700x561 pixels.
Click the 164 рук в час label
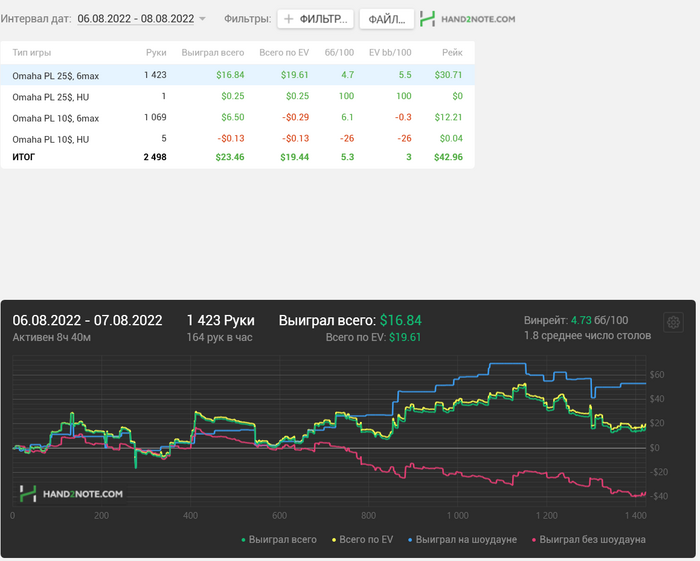coord(219,337)
